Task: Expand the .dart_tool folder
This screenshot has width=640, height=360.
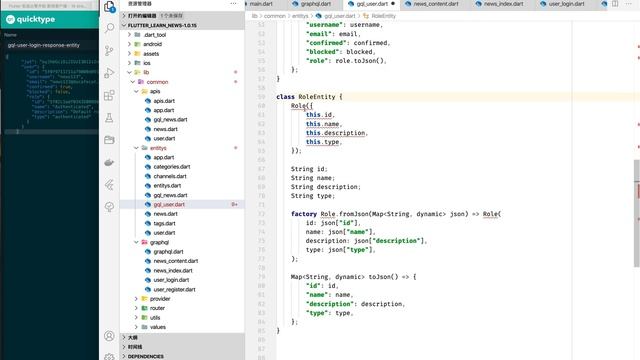Action: 183,35
